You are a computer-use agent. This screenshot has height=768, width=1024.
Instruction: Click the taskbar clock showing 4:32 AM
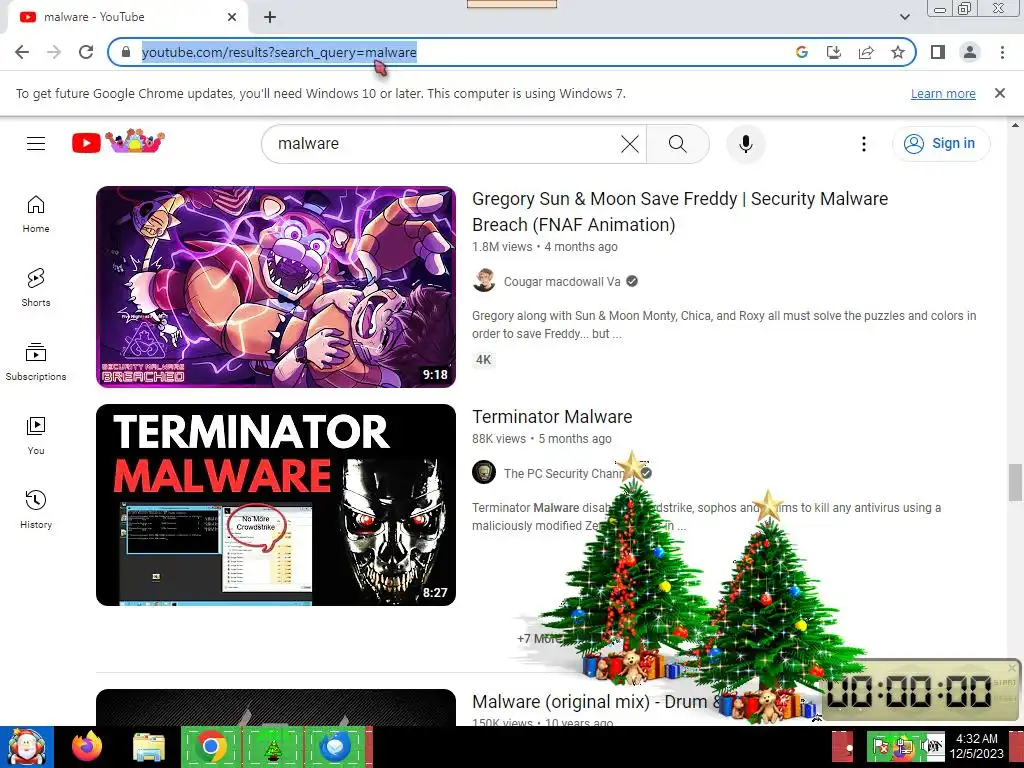[x=976, y=746]
